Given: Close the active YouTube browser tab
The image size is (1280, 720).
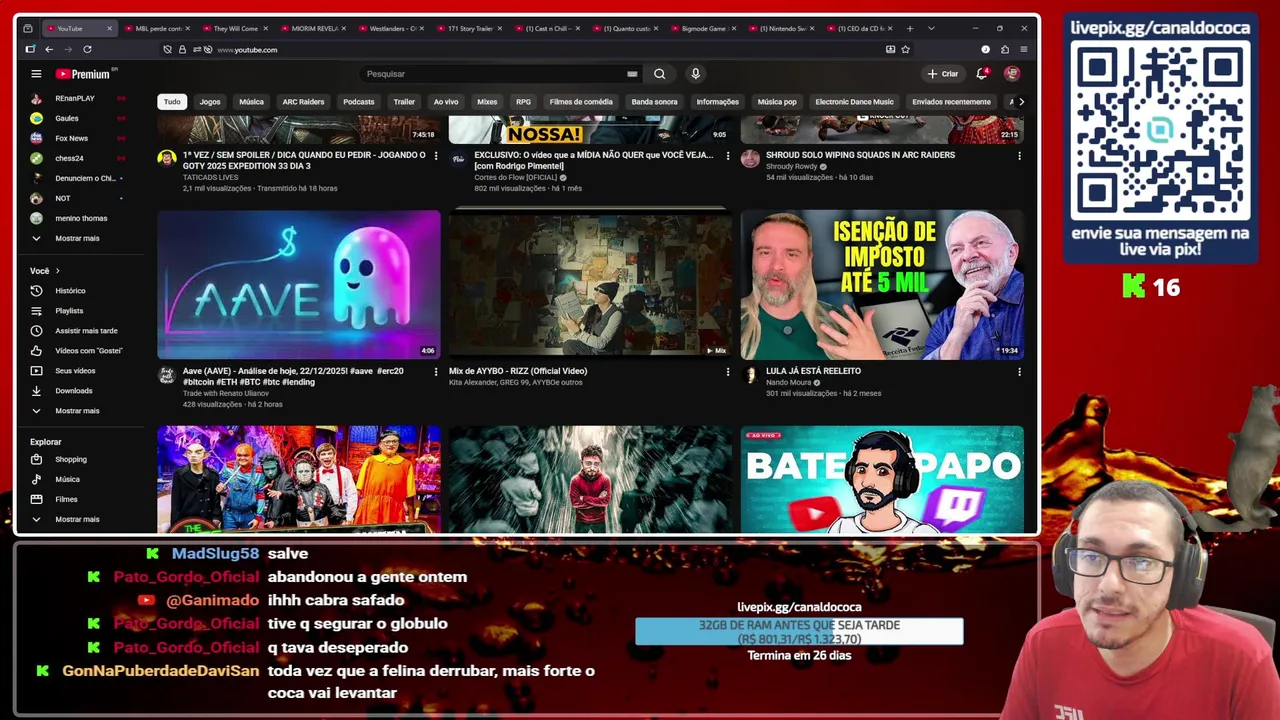Looking at the screenshot, I should 110,28.
